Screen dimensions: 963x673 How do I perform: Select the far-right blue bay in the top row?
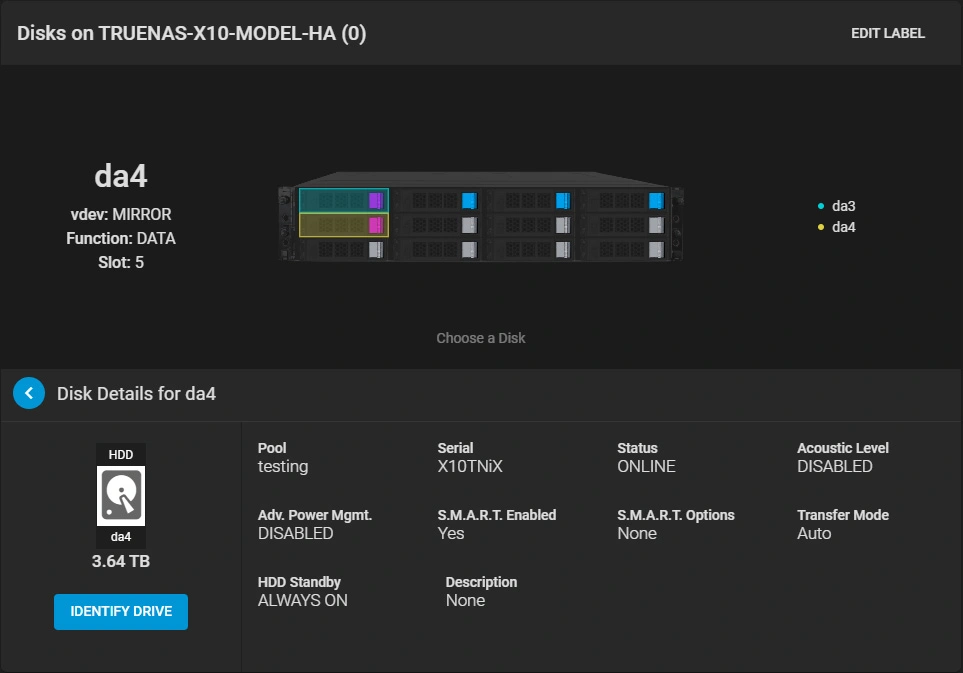624,200
